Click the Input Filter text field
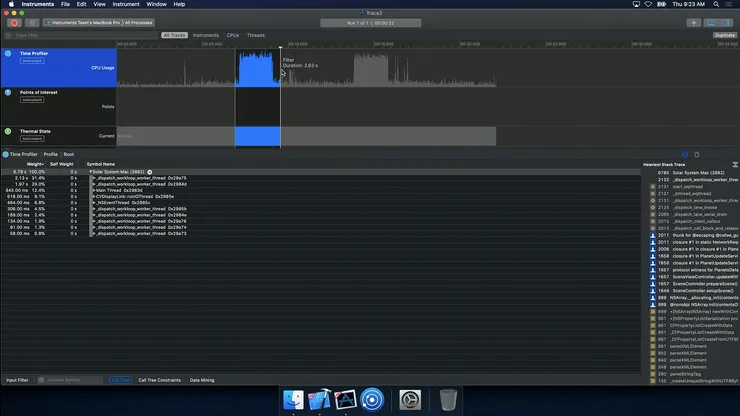740x416 pixels. point(70,380)
